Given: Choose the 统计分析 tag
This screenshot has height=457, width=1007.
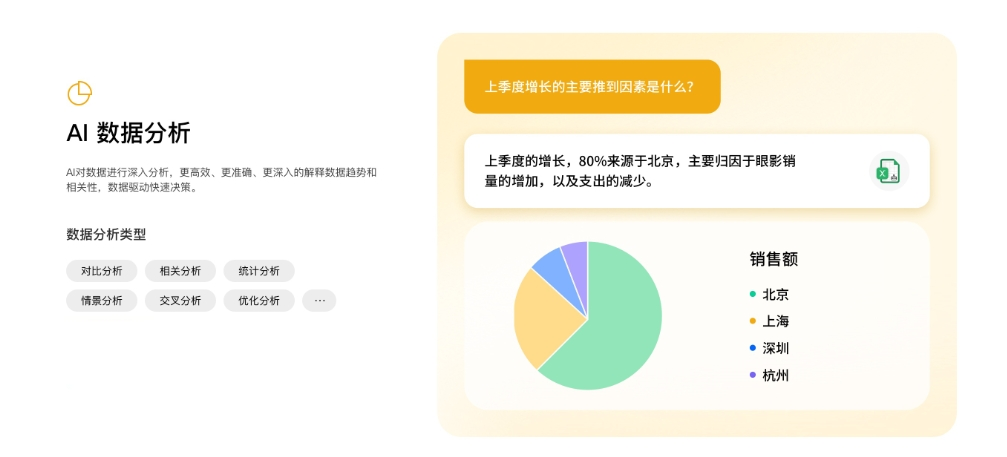Looking at the screenshot, I should 259,271.
